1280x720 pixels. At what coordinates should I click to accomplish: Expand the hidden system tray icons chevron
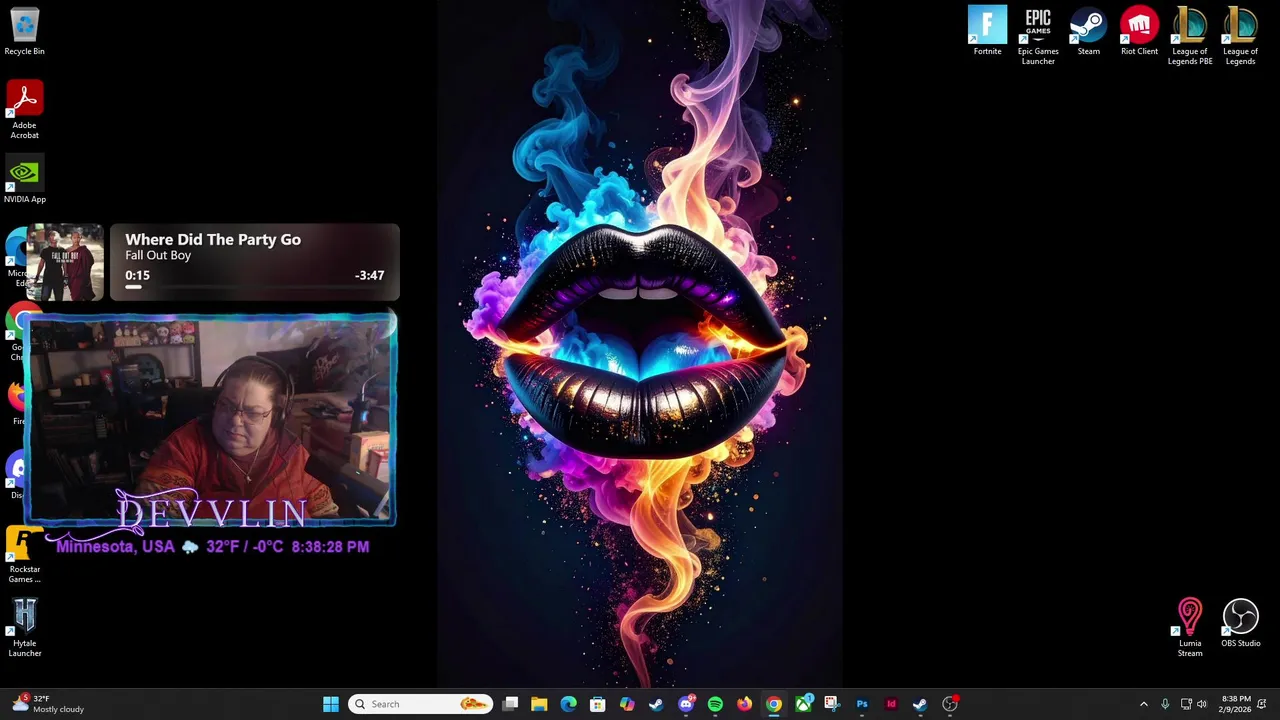pyautogui.click(x=1144, y=704)
